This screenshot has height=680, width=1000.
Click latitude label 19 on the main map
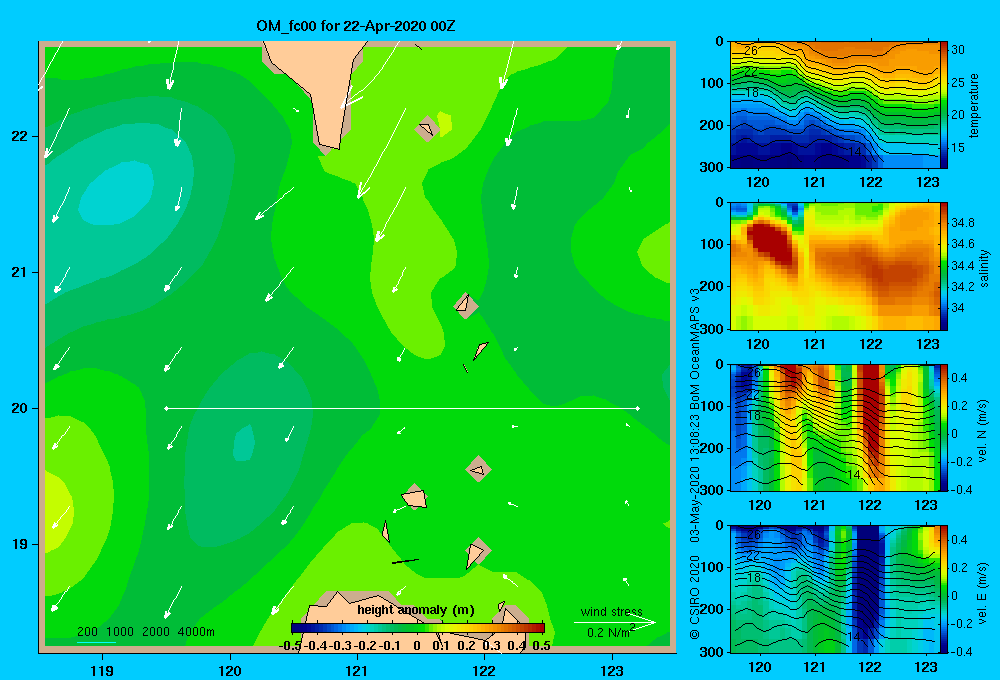point(19,544)
